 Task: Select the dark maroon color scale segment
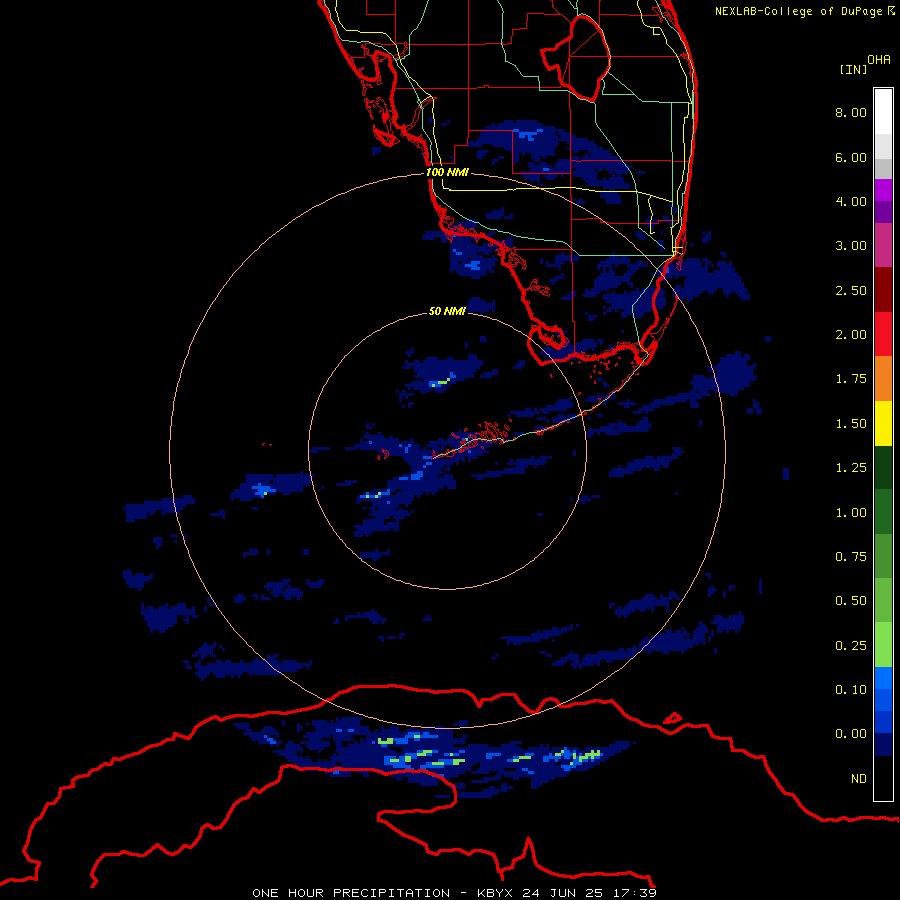[883, 290]
